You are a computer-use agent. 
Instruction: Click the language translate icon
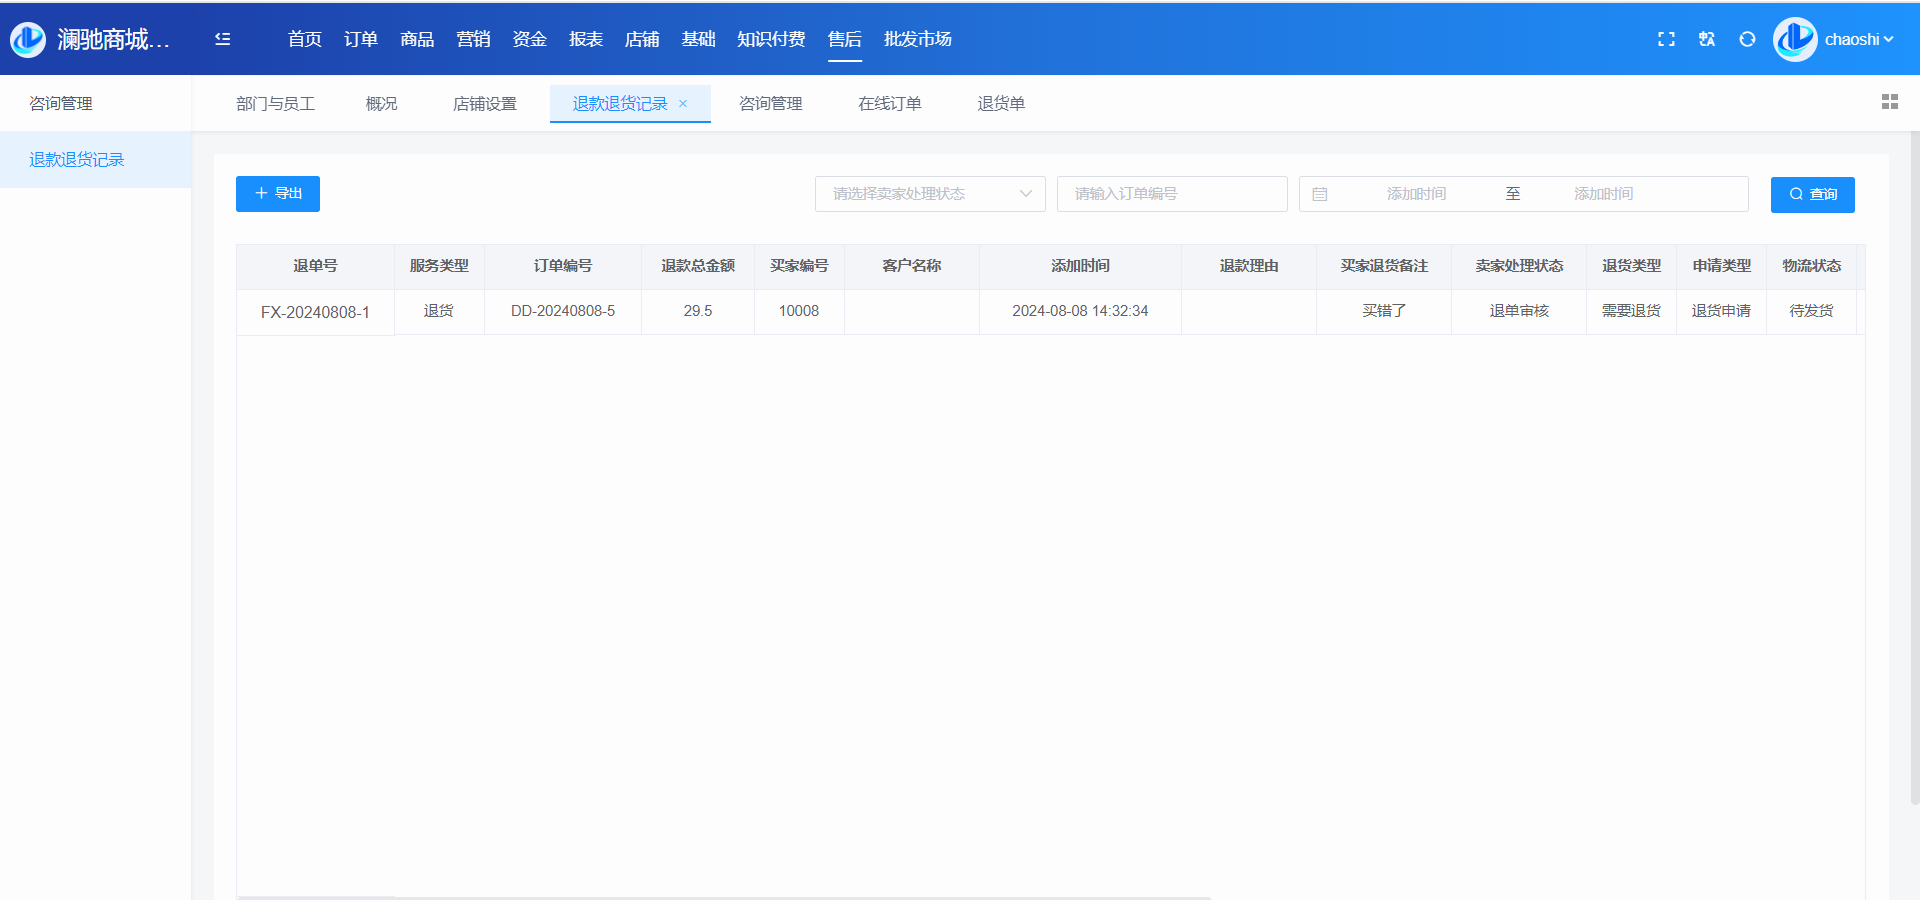coord(1707,39)
